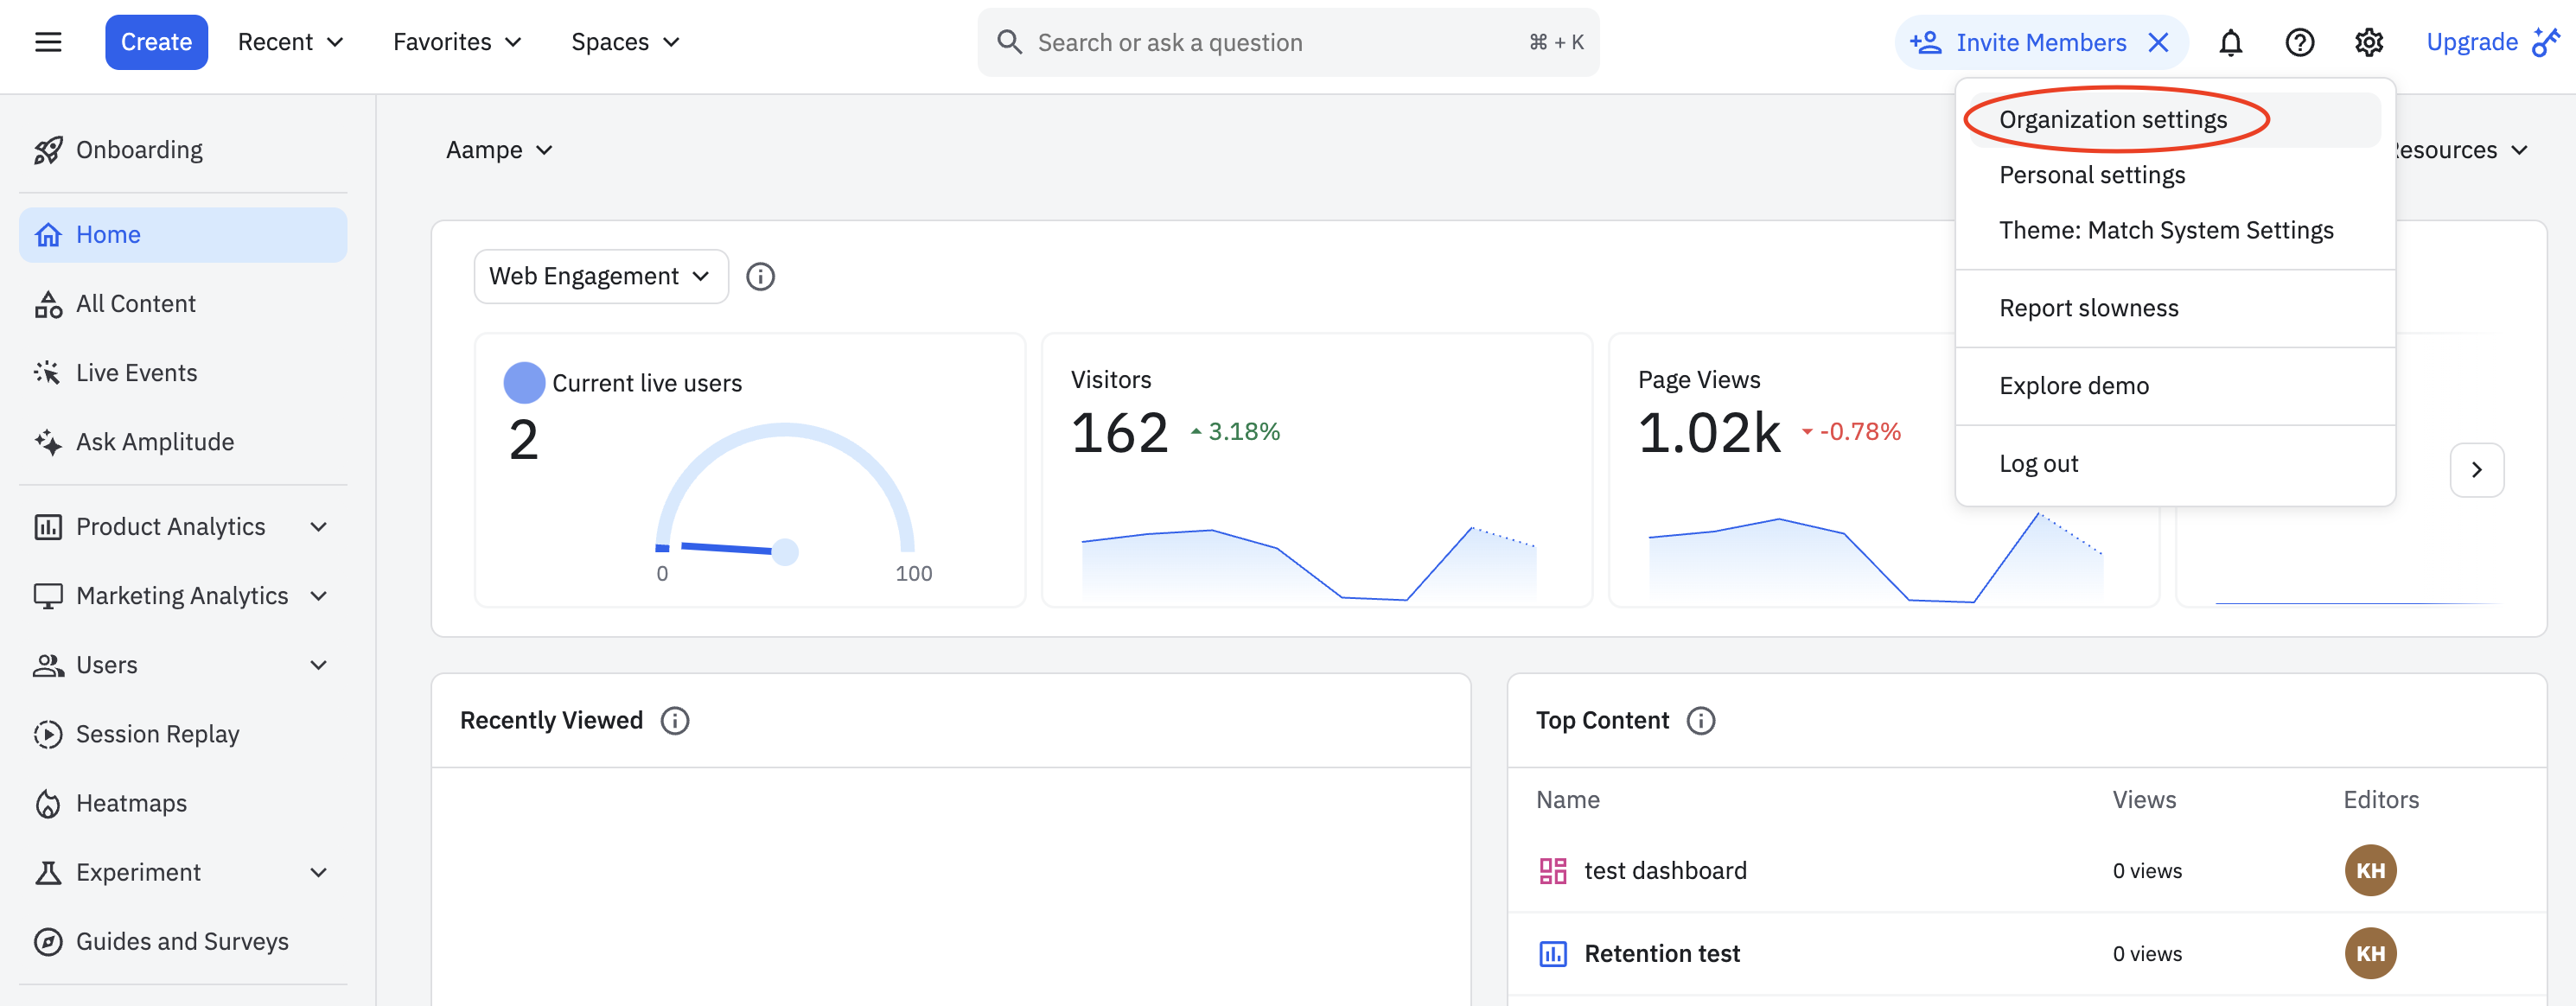
Task: Dismiss the Invite Members X icon
Action: 2158,42
